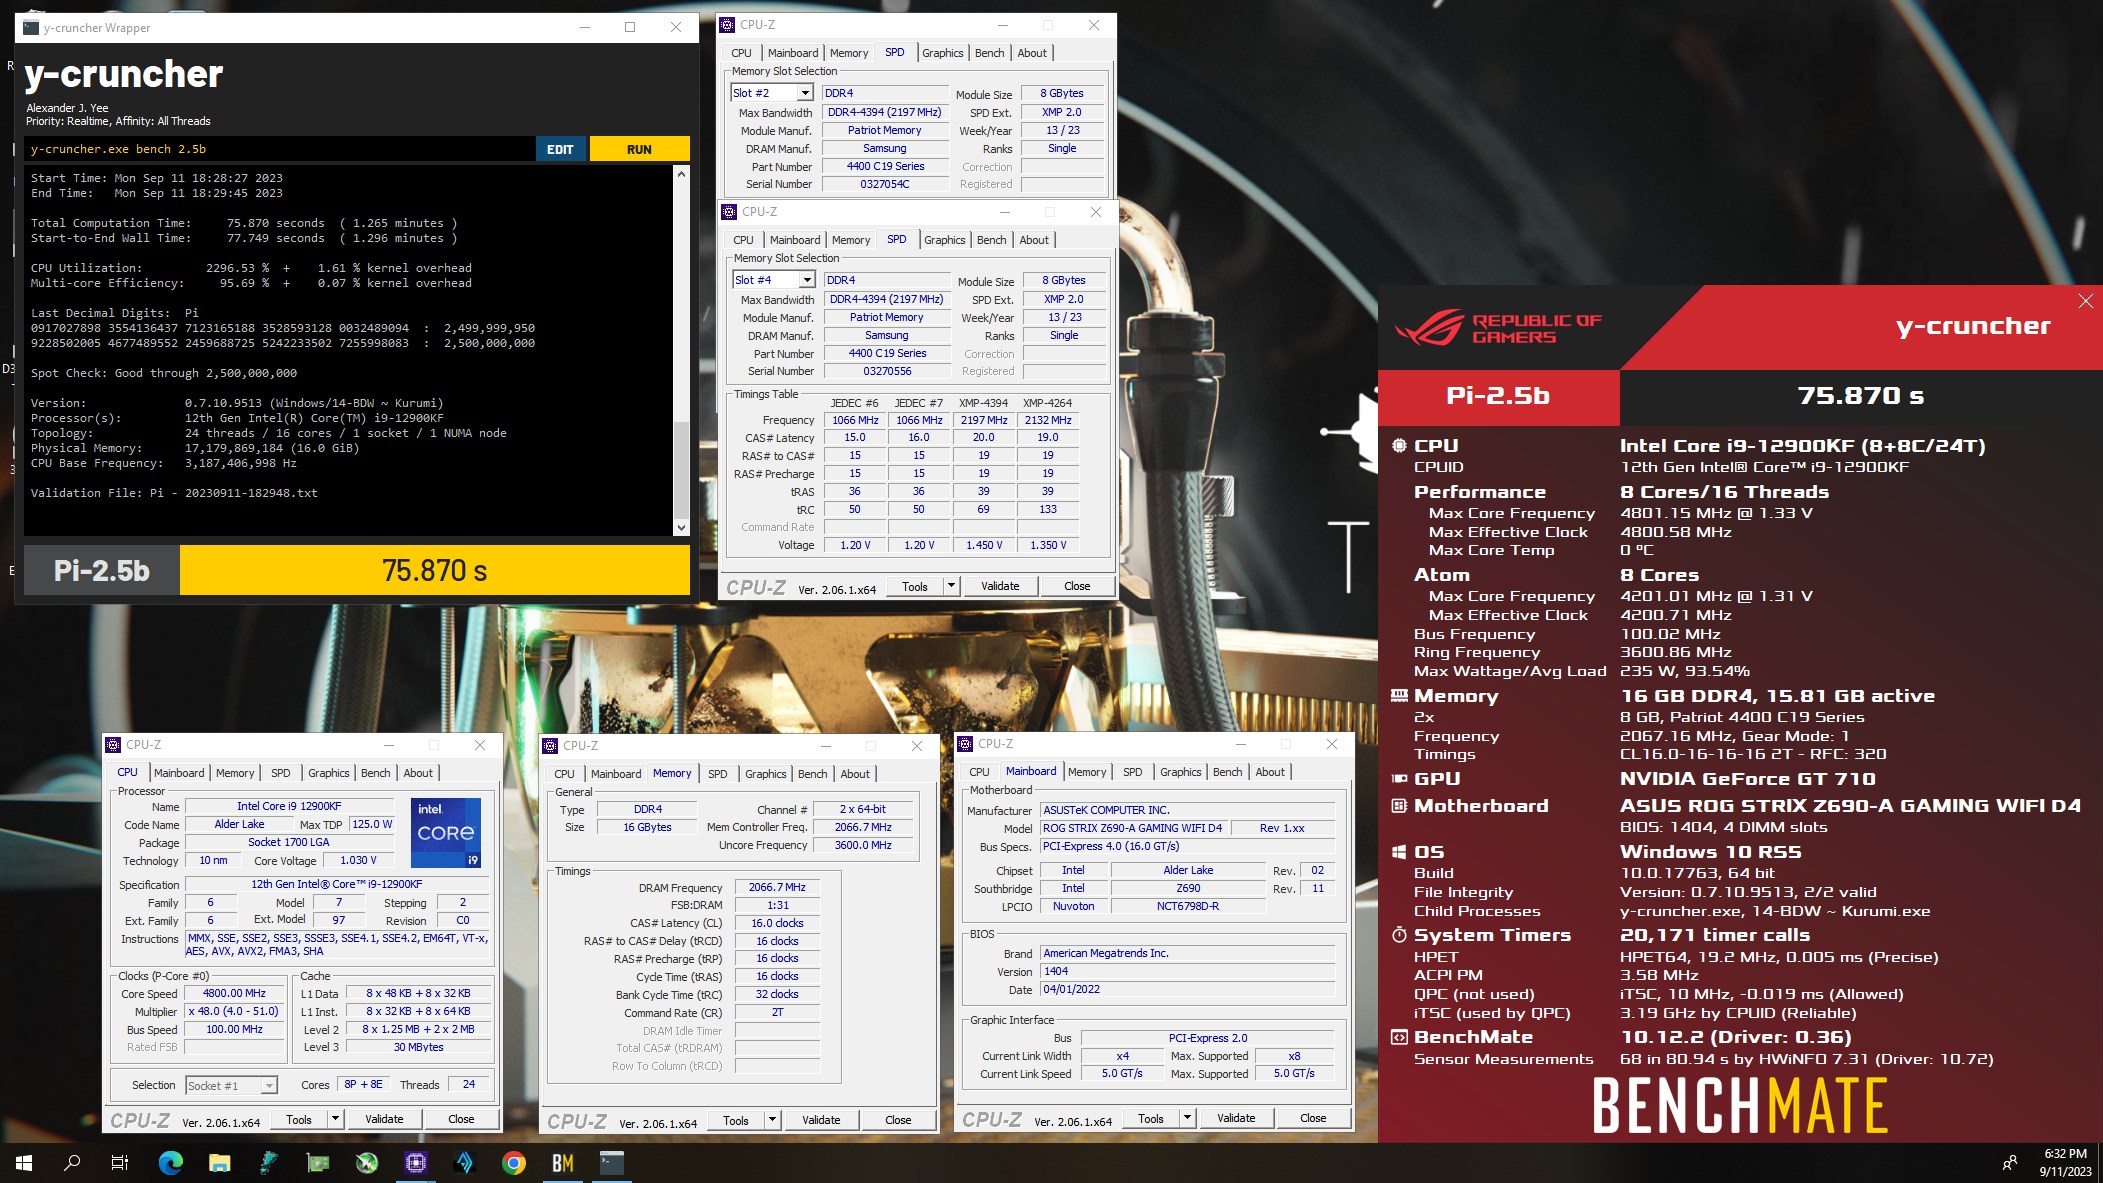Viewport: 2103px width, 1183px height.
Task: Click the Chrome taskbar icon
Action: pos(514,1163)
